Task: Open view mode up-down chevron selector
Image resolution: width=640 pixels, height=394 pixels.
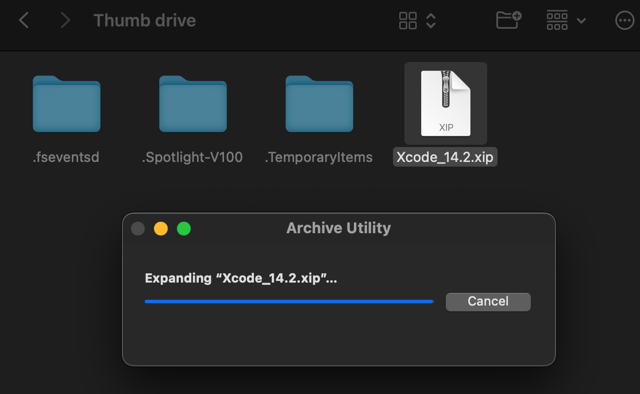Action: tap(431, 20)
